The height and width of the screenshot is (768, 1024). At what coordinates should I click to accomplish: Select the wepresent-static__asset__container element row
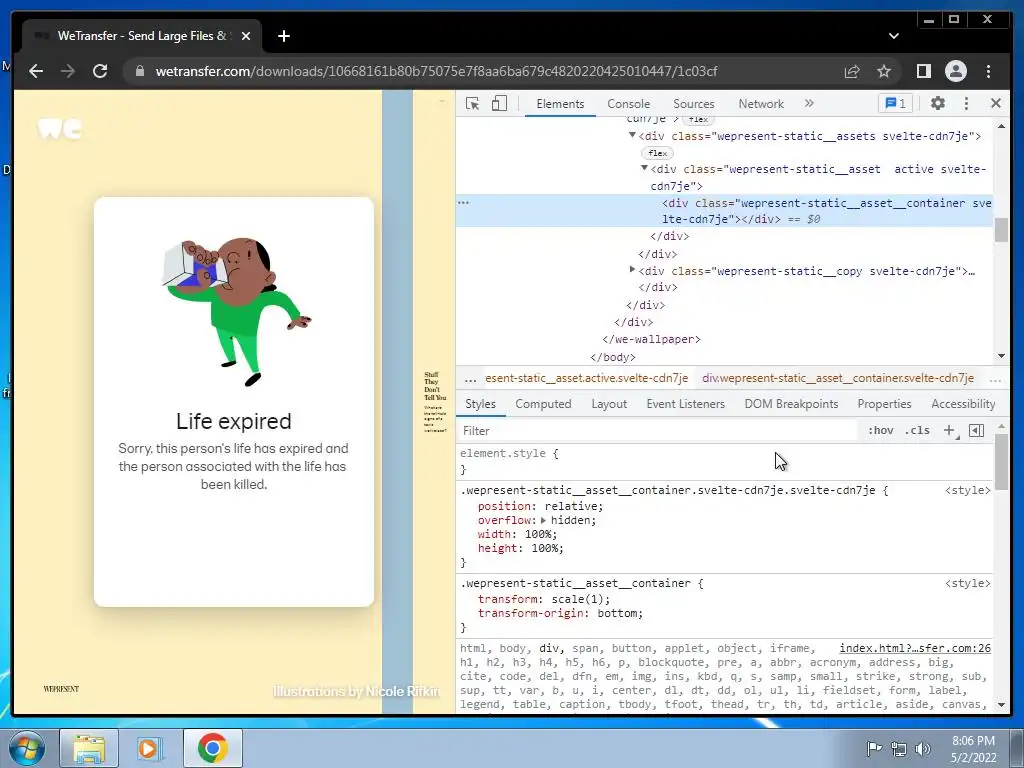[x=724, y=211]
